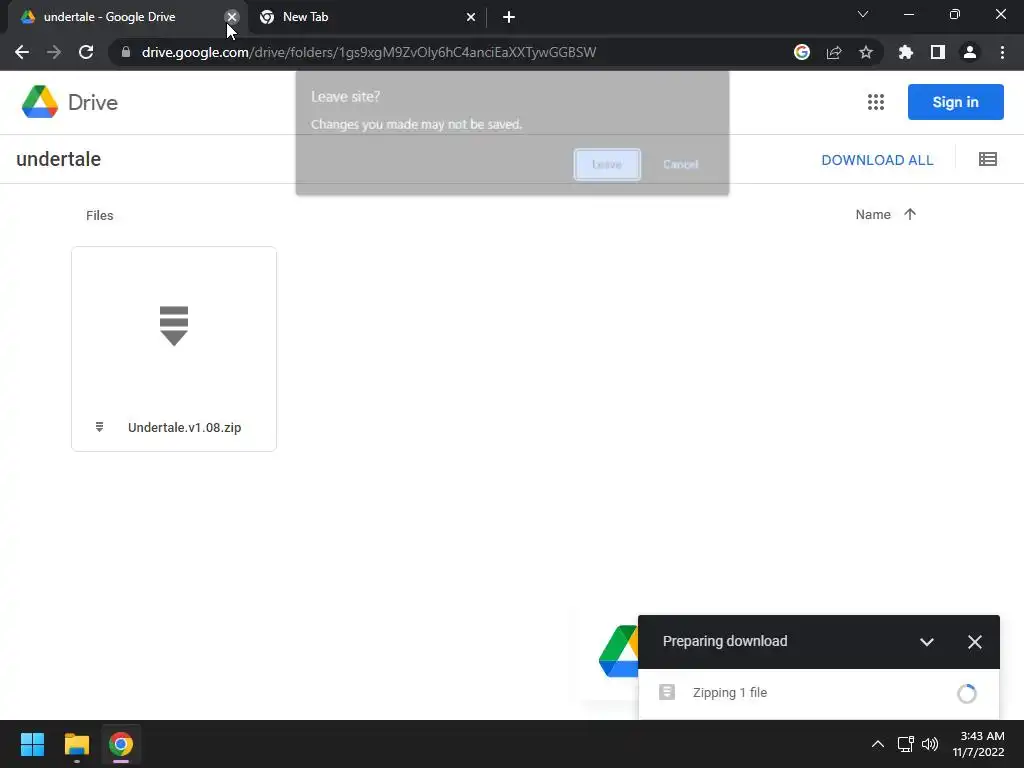Click the browser forward arrow
This screenshot has height=768, width=1024.
[x=54, y=52]
